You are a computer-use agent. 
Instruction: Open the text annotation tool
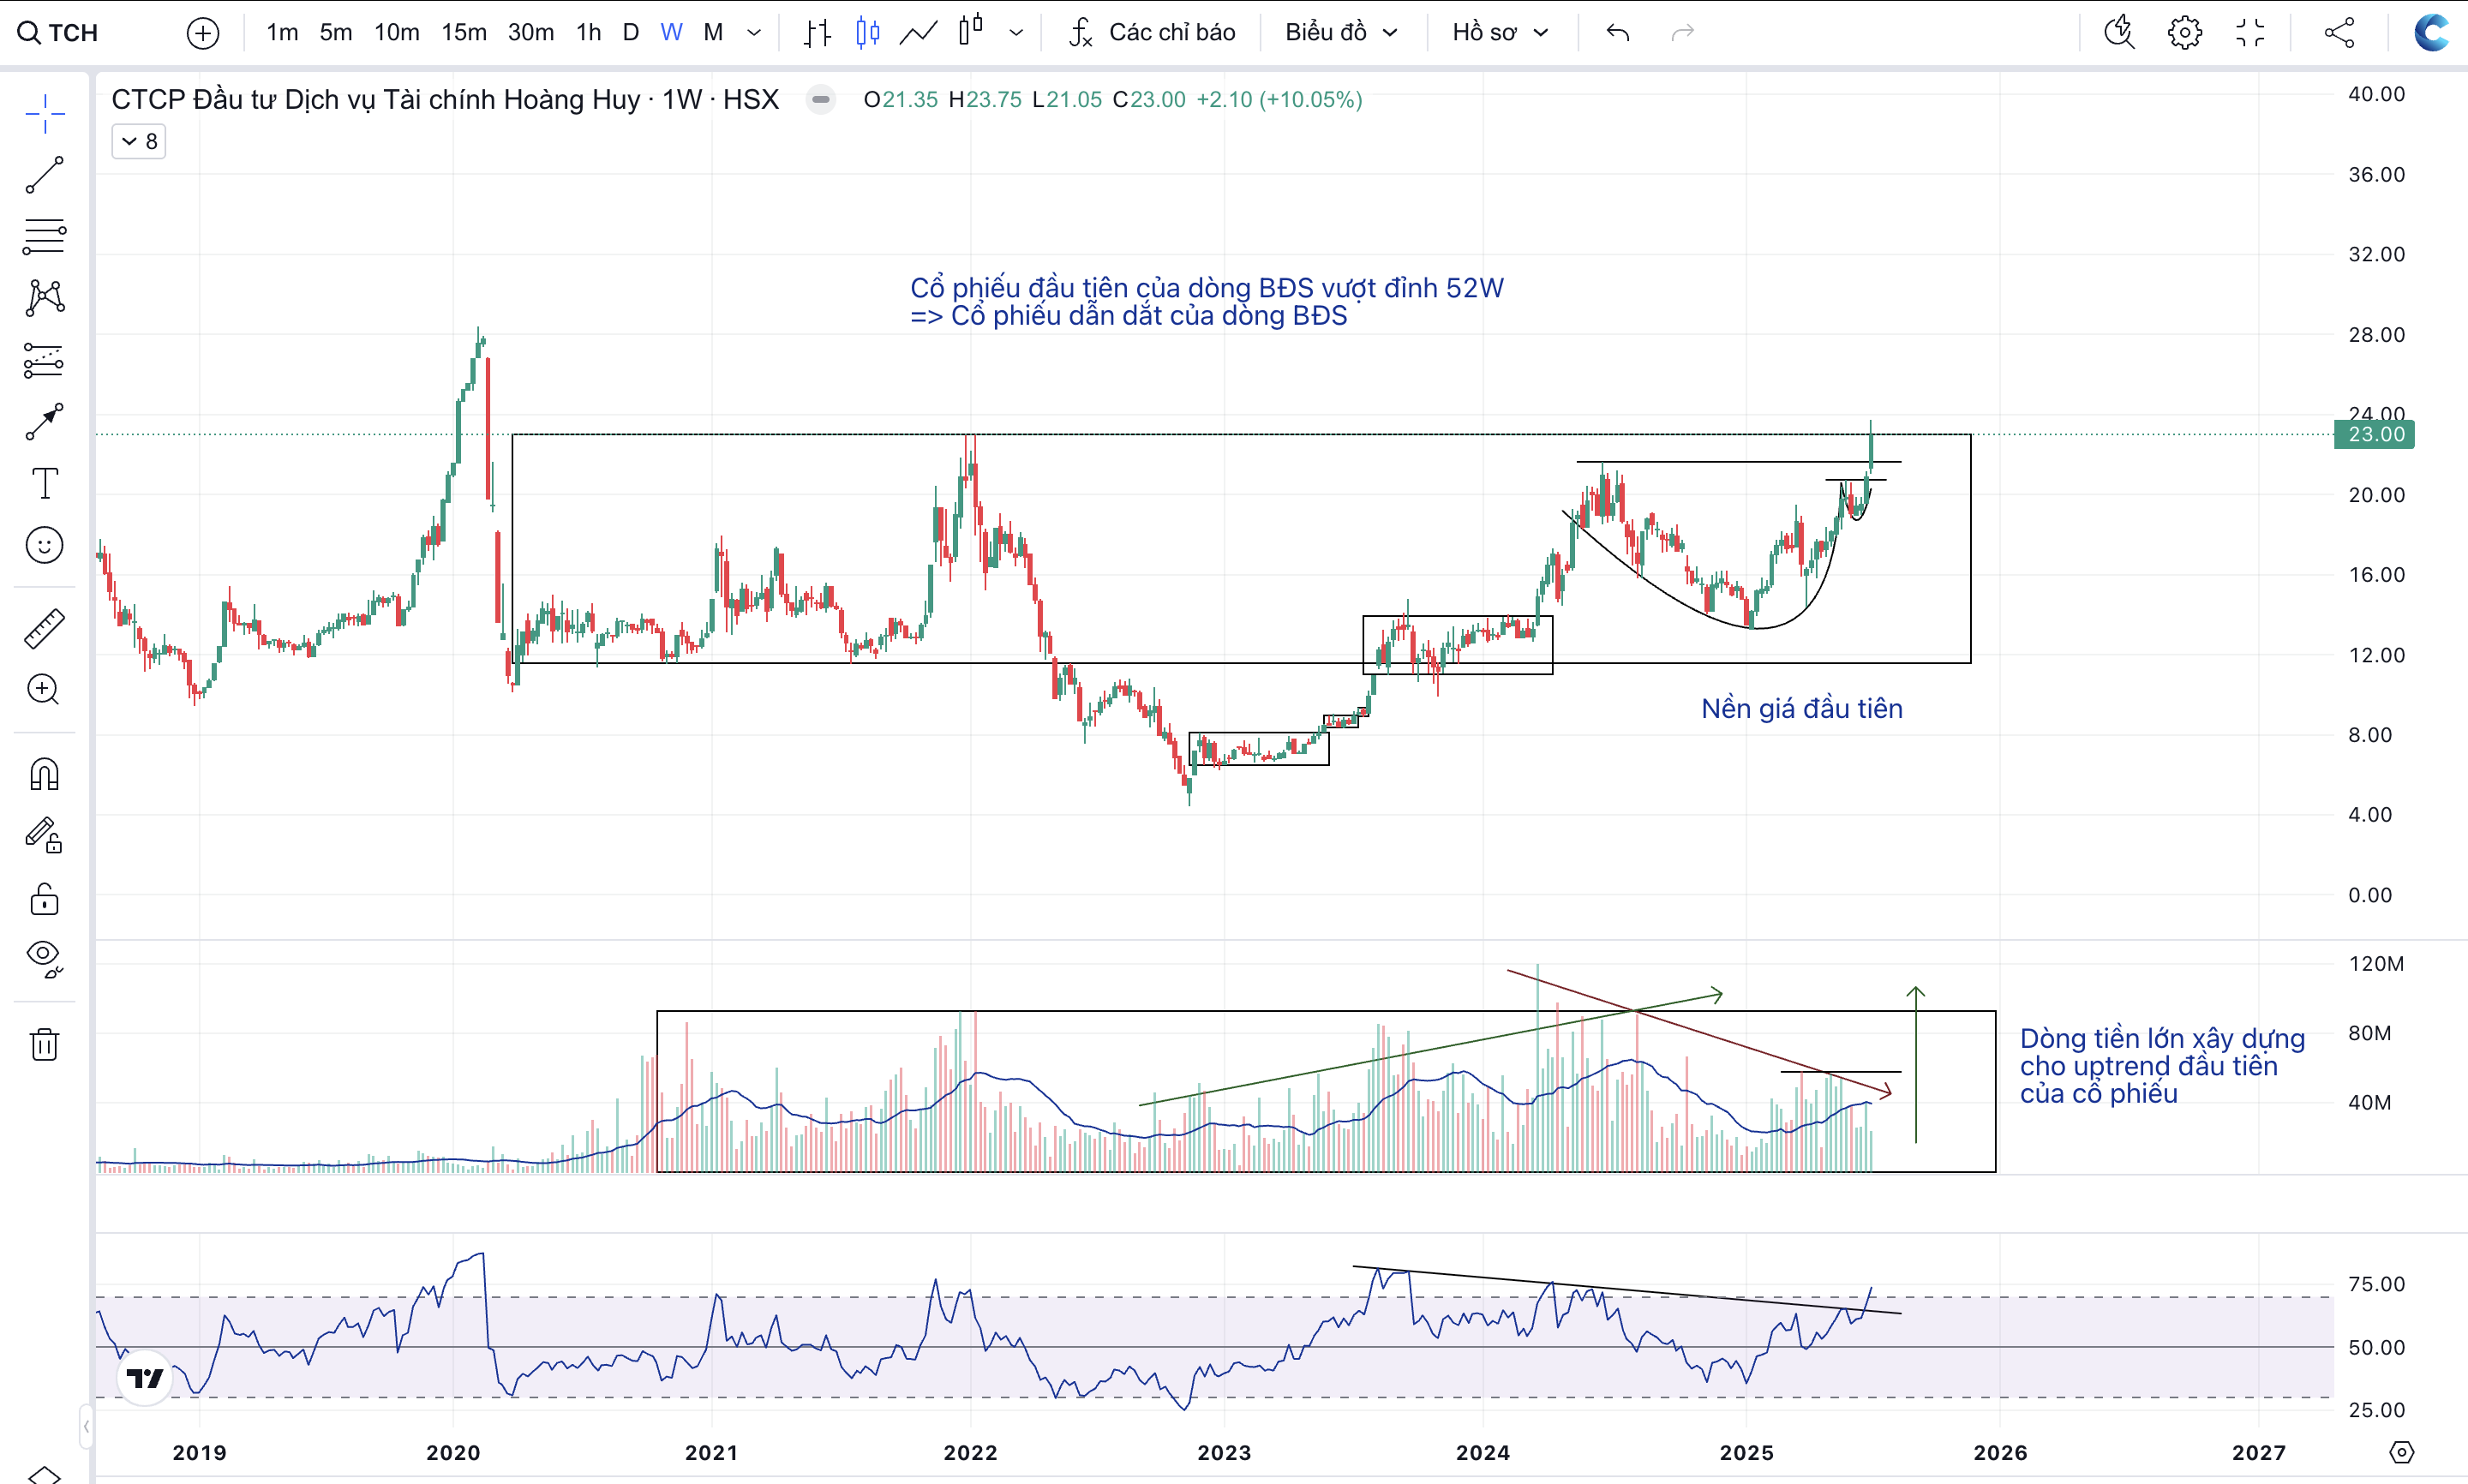[x=44, y=483]
